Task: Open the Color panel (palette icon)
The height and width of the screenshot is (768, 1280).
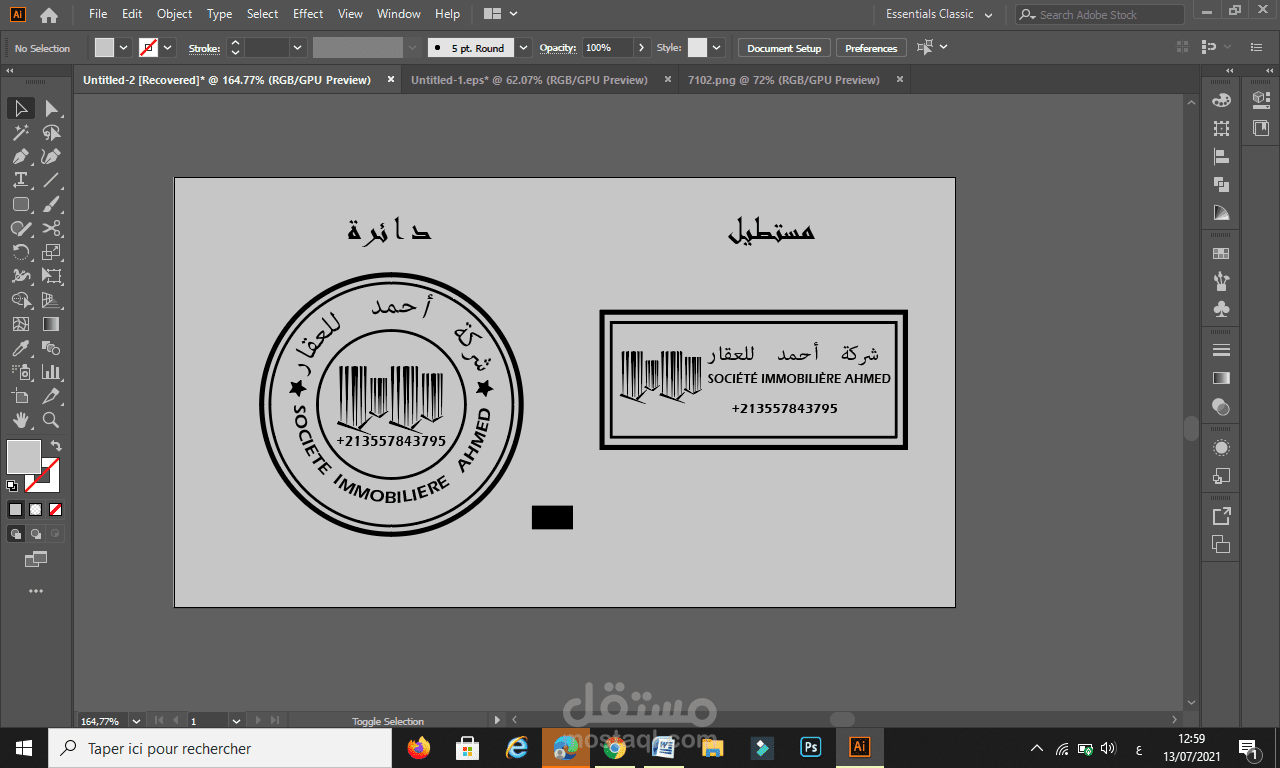Action: [x=1221, y=100]
